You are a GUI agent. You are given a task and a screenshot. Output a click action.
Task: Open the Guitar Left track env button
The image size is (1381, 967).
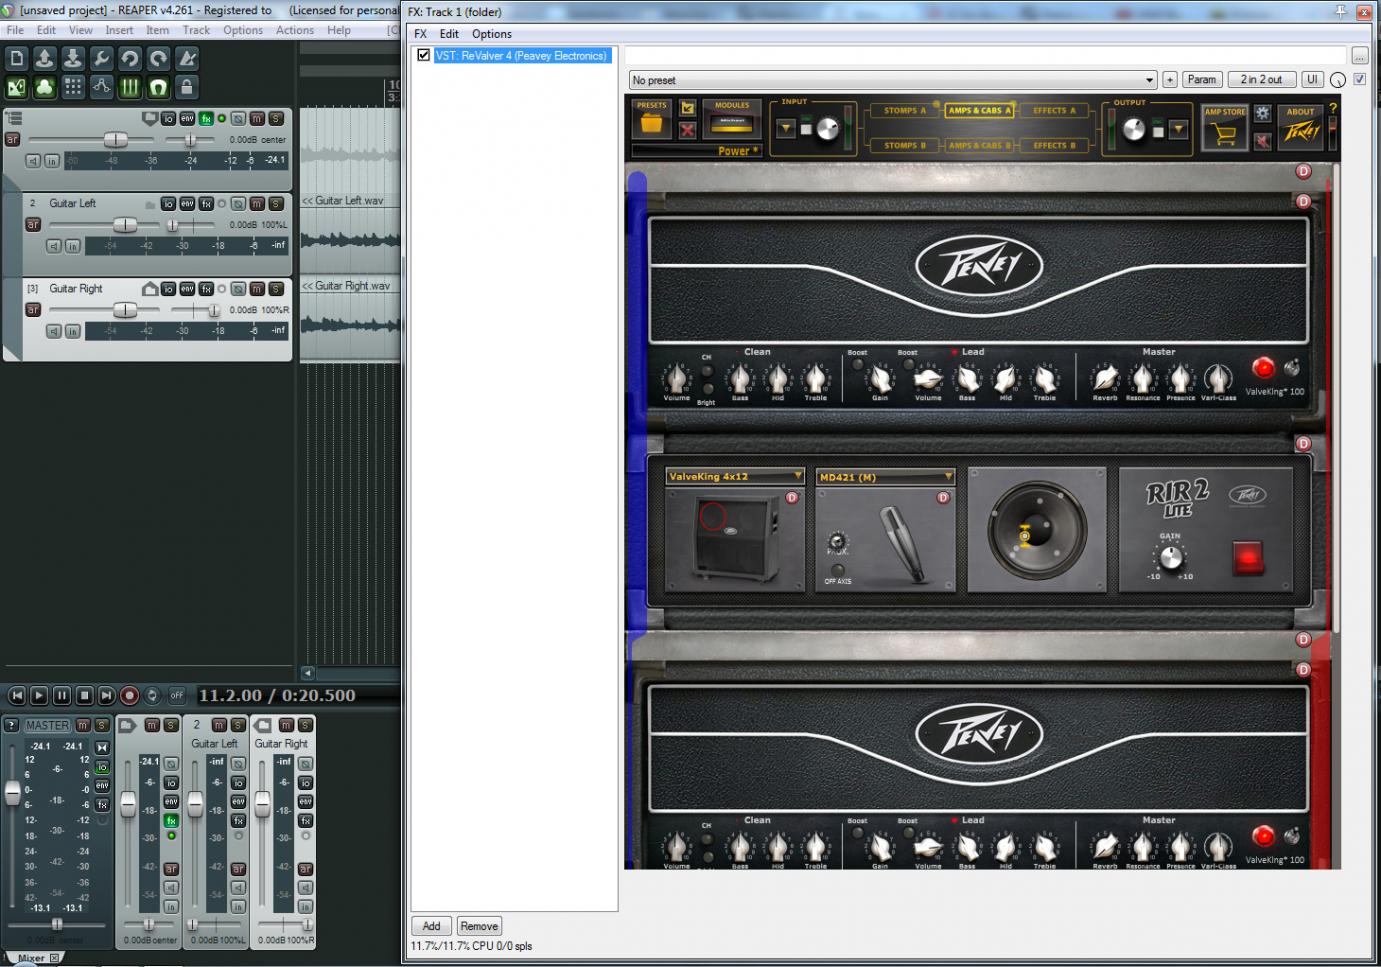pyautogui.click(x=187, y=204)
